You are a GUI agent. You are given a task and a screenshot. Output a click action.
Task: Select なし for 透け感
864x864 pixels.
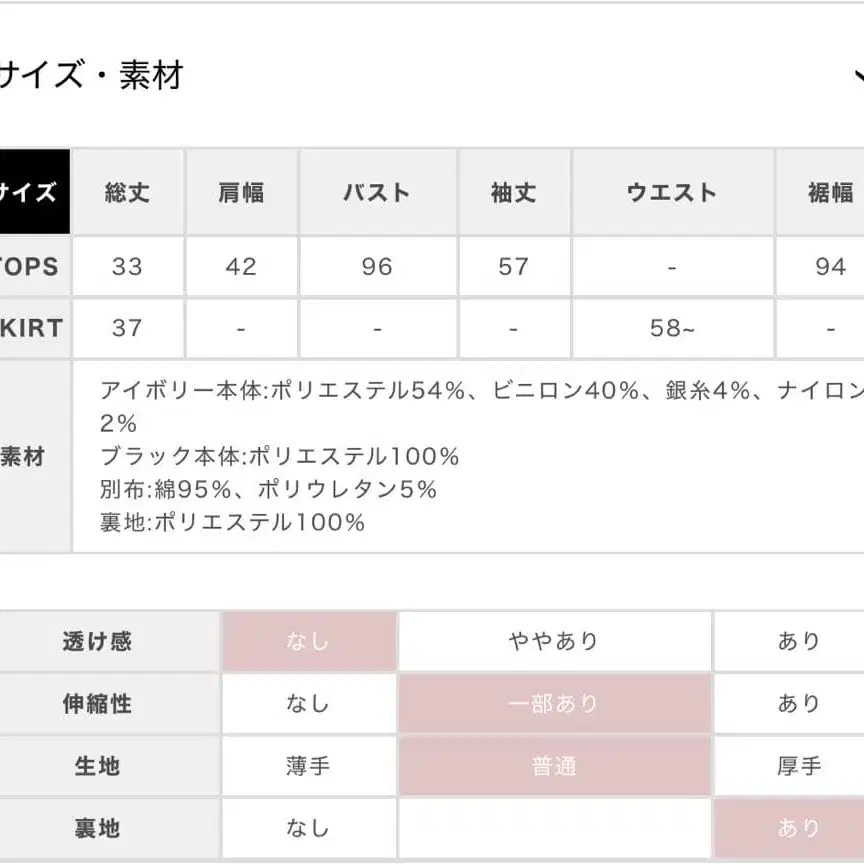[308, 642]
